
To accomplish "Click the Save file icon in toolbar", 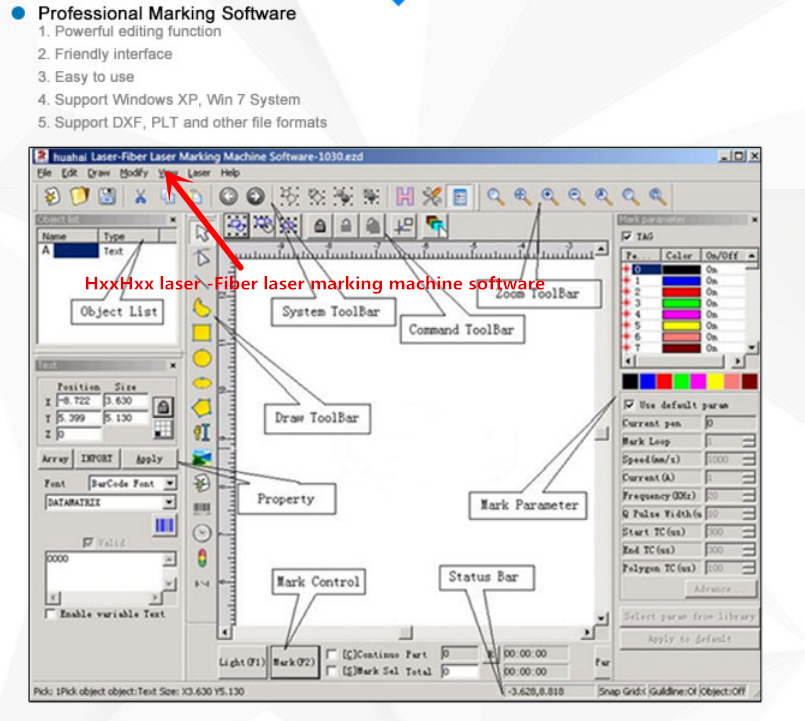I will click(x=105, y=196).
